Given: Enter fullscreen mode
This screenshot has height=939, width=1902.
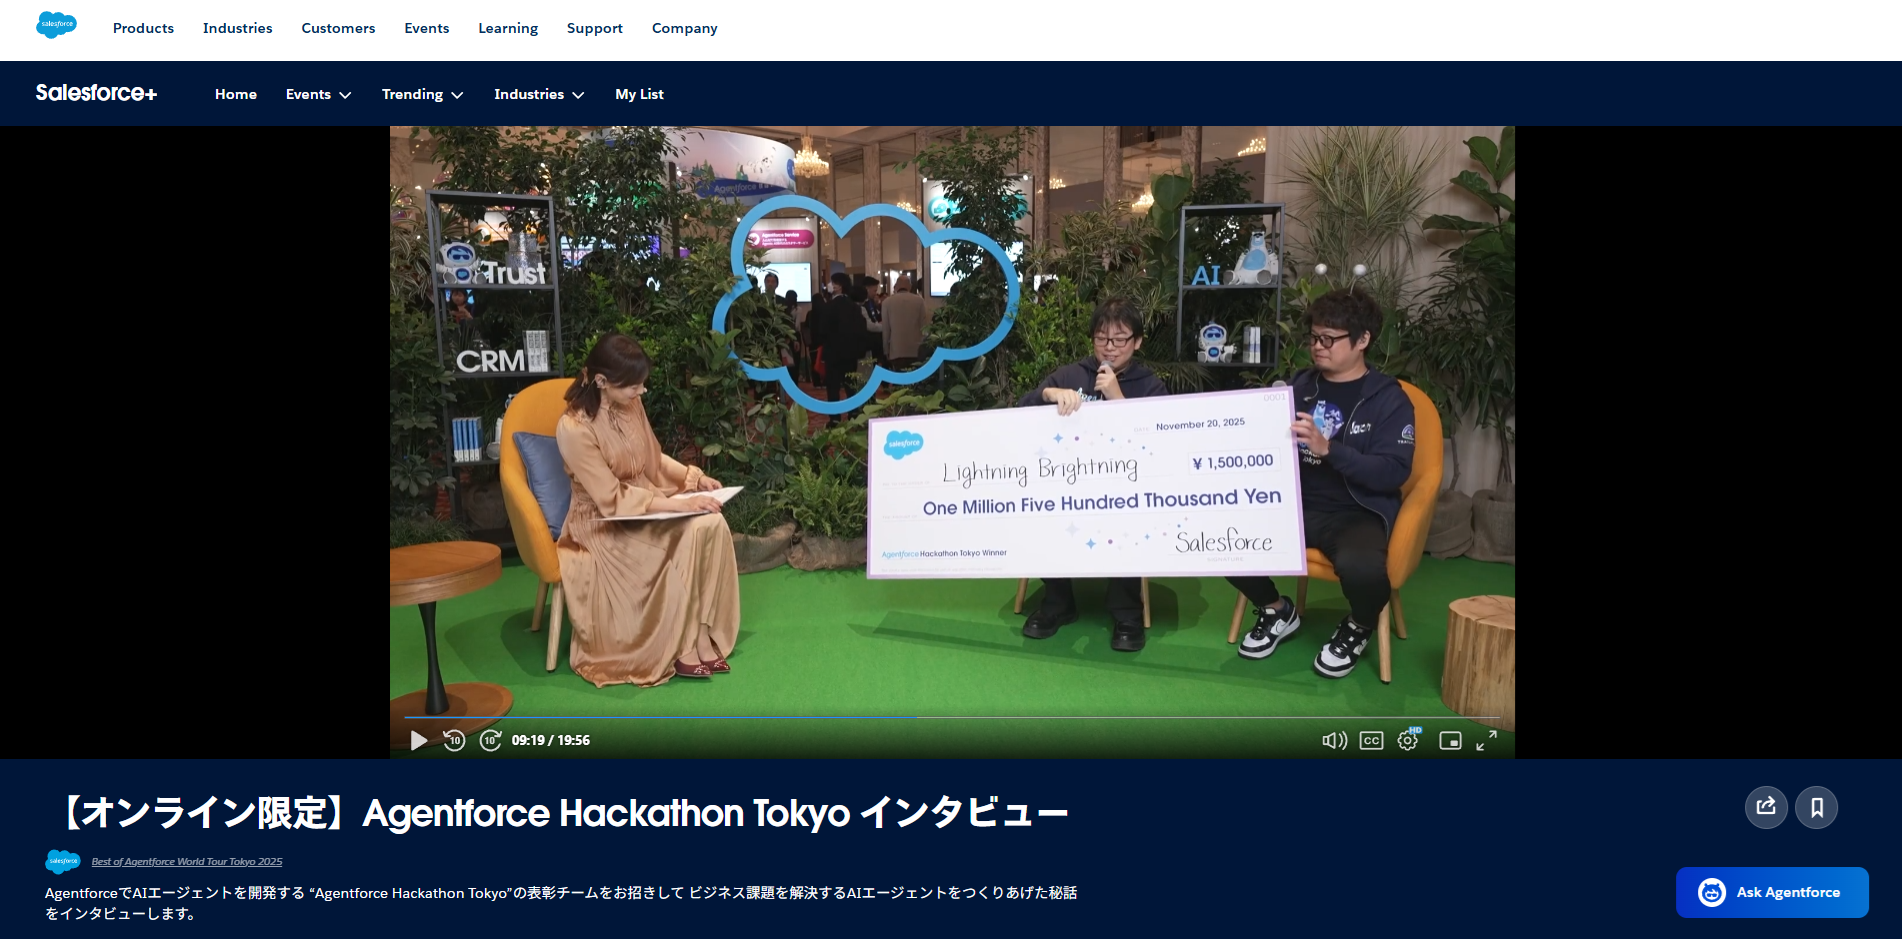Looking at the screenshot, I should click(1488, 741).
